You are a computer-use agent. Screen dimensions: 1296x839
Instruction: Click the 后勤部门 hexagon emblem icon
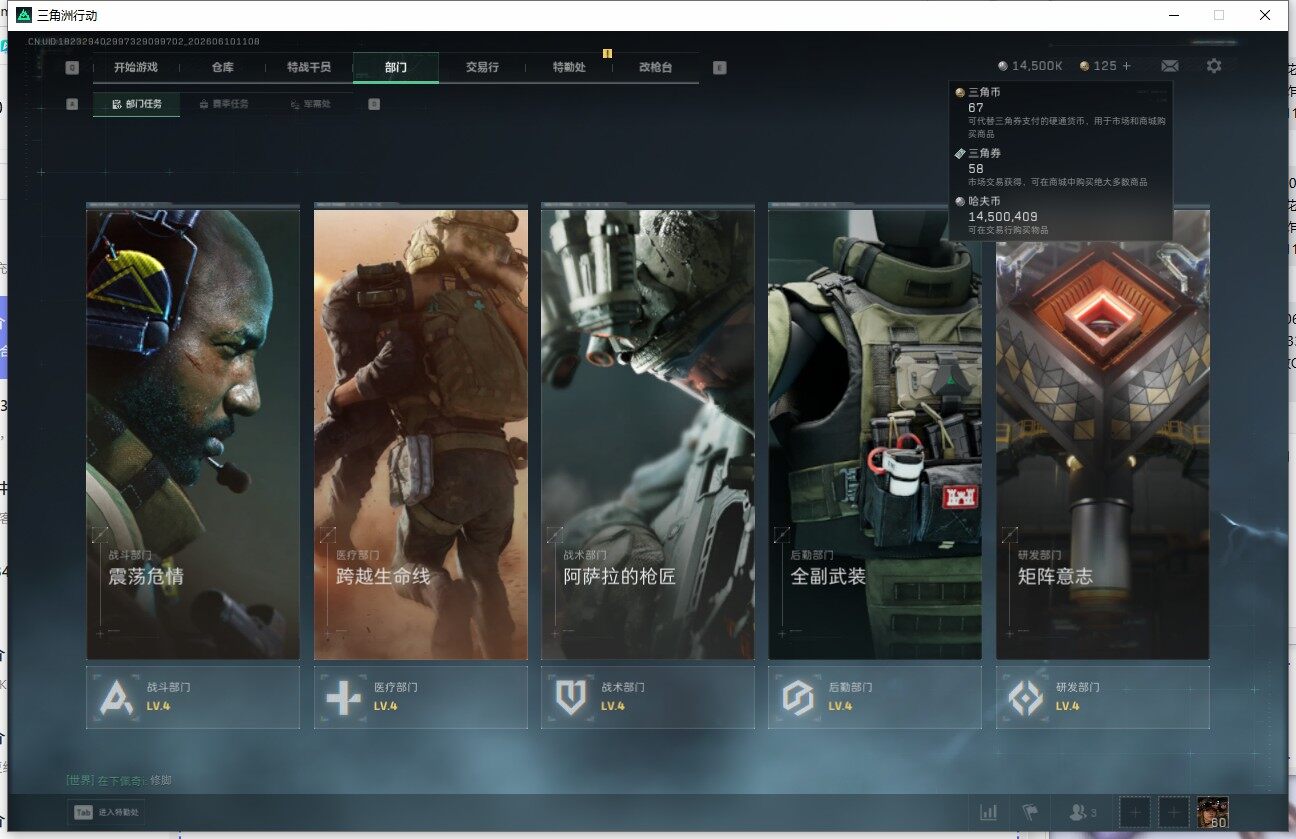[797, 697]
